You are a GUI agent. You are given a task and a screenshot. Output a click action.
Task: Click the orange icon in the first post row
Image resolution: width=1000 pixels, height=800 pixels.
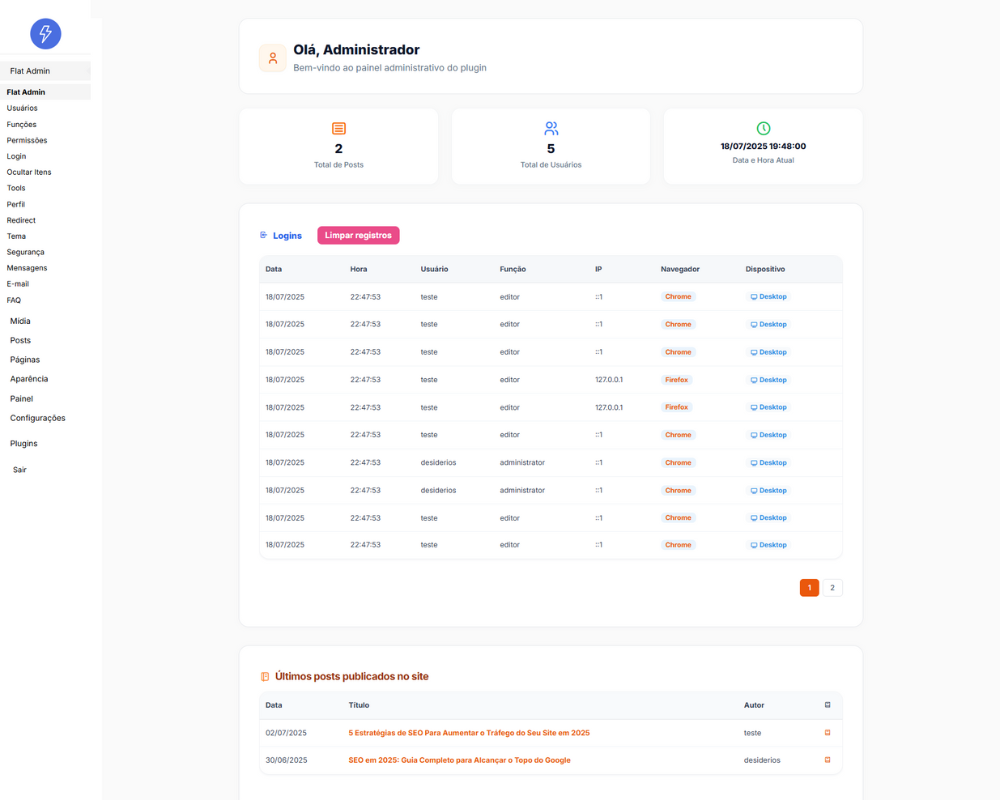click(827, 732)
